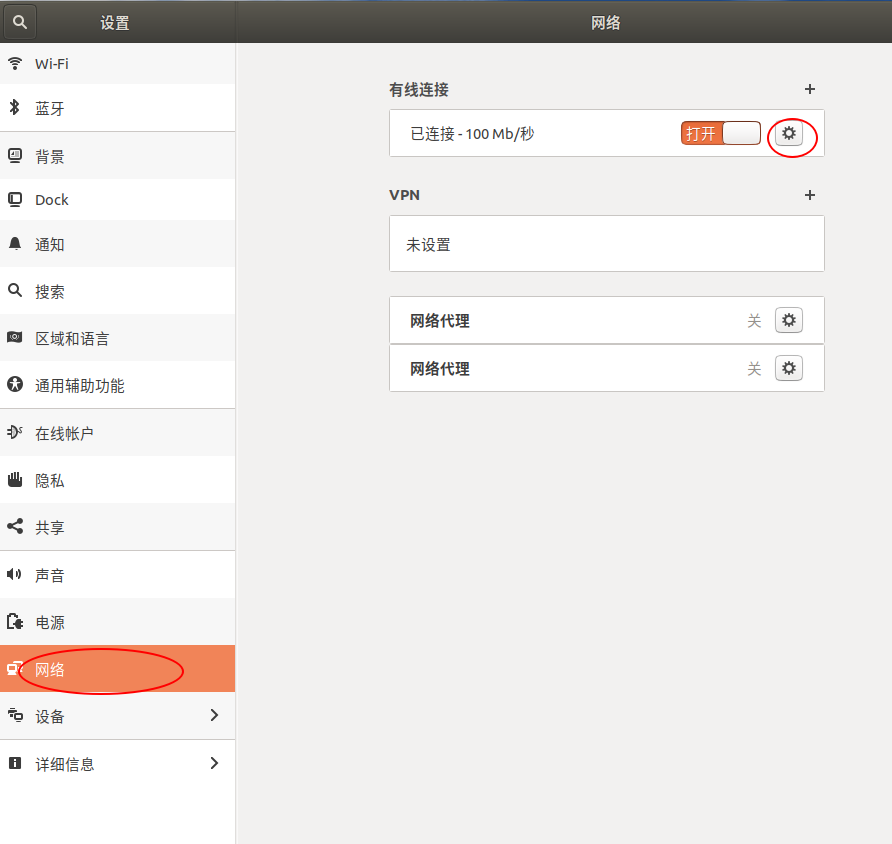Click the sharing icon beside 共享
Viewport: 892px width, 844px height.
point(15,526)
